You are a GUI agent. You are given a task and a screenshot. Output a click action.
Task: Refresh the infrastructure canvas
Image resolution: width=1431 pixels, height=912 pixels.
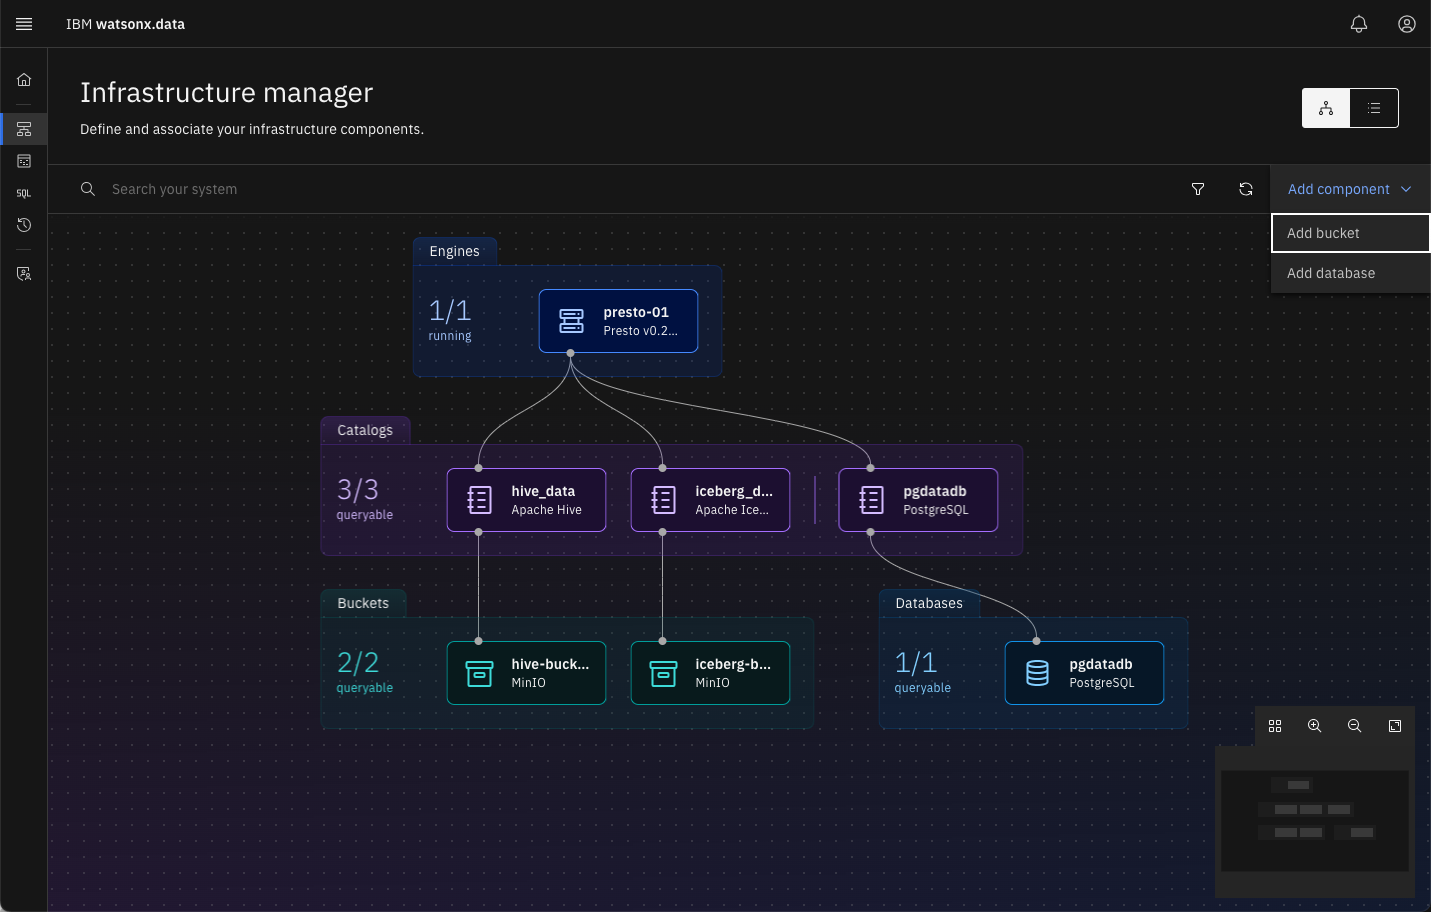1246,189
